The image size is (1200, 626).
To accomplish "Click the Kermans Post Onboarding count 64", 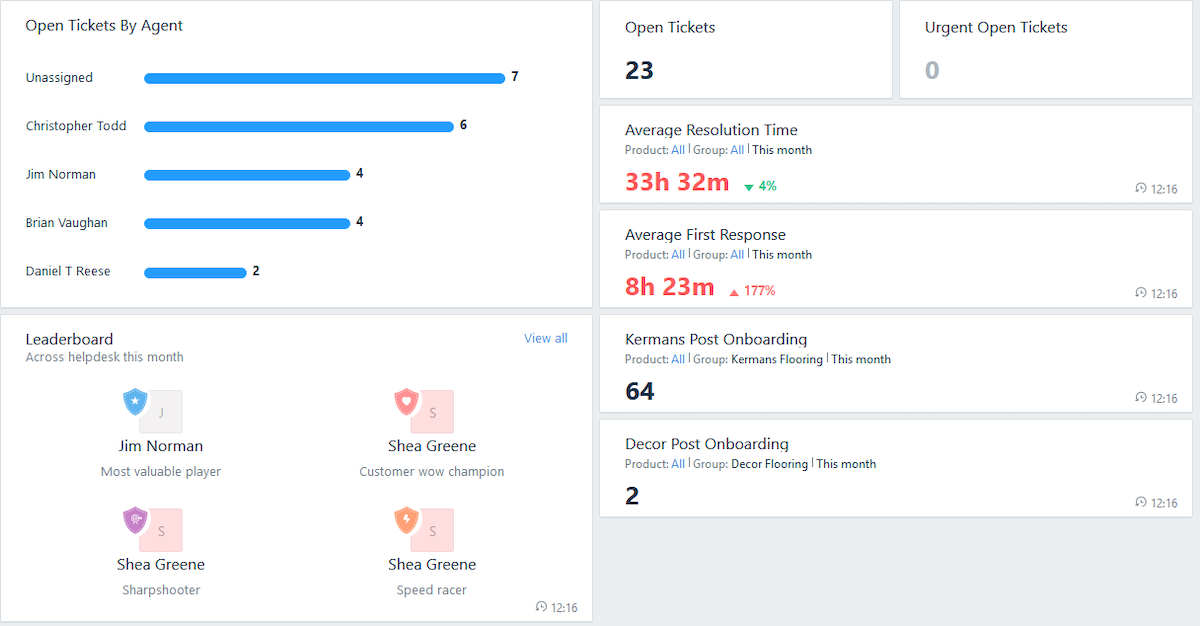I will click(x=639, y=391).
